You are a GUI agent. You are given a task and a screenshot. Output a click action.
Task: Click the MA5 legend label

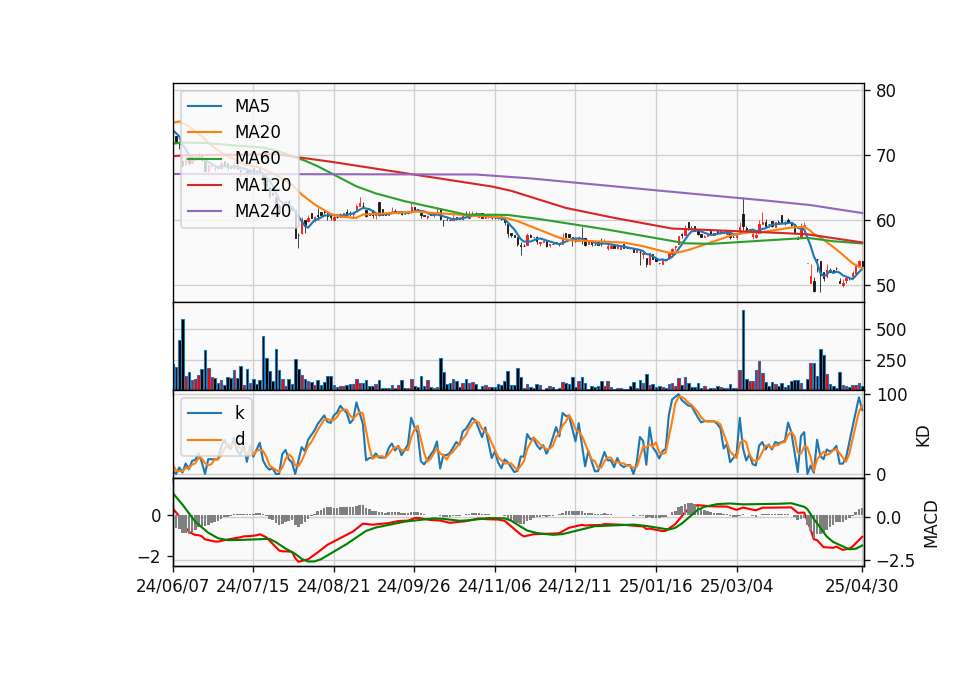point(252,106)
